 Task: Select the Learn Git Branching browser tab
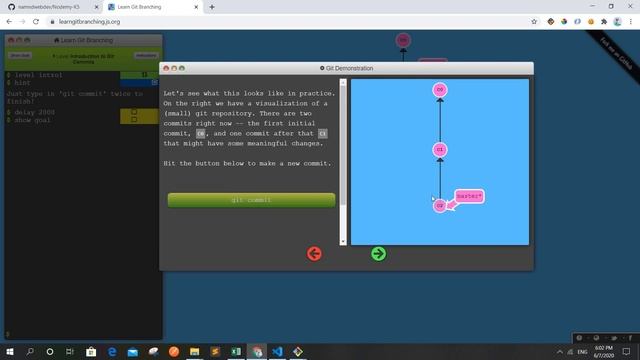[x=152, y=7]
